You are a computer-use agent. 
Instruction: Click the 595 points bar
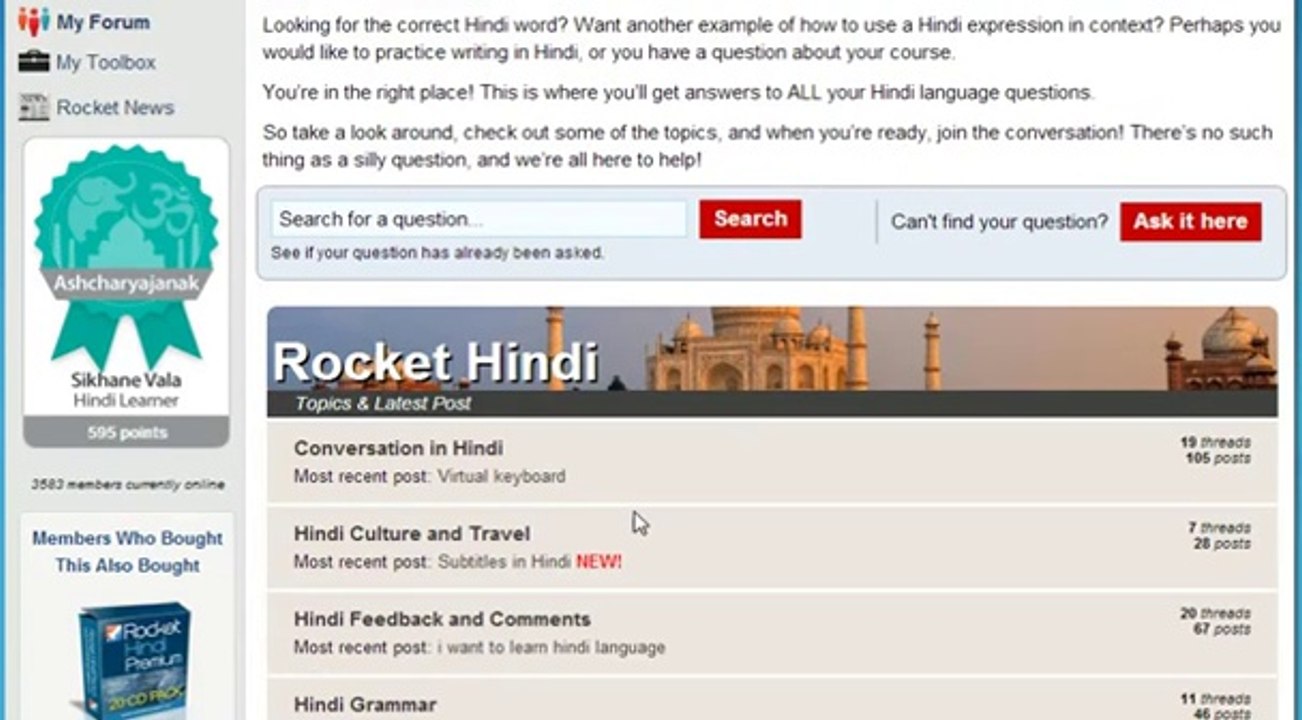[126, 433]
